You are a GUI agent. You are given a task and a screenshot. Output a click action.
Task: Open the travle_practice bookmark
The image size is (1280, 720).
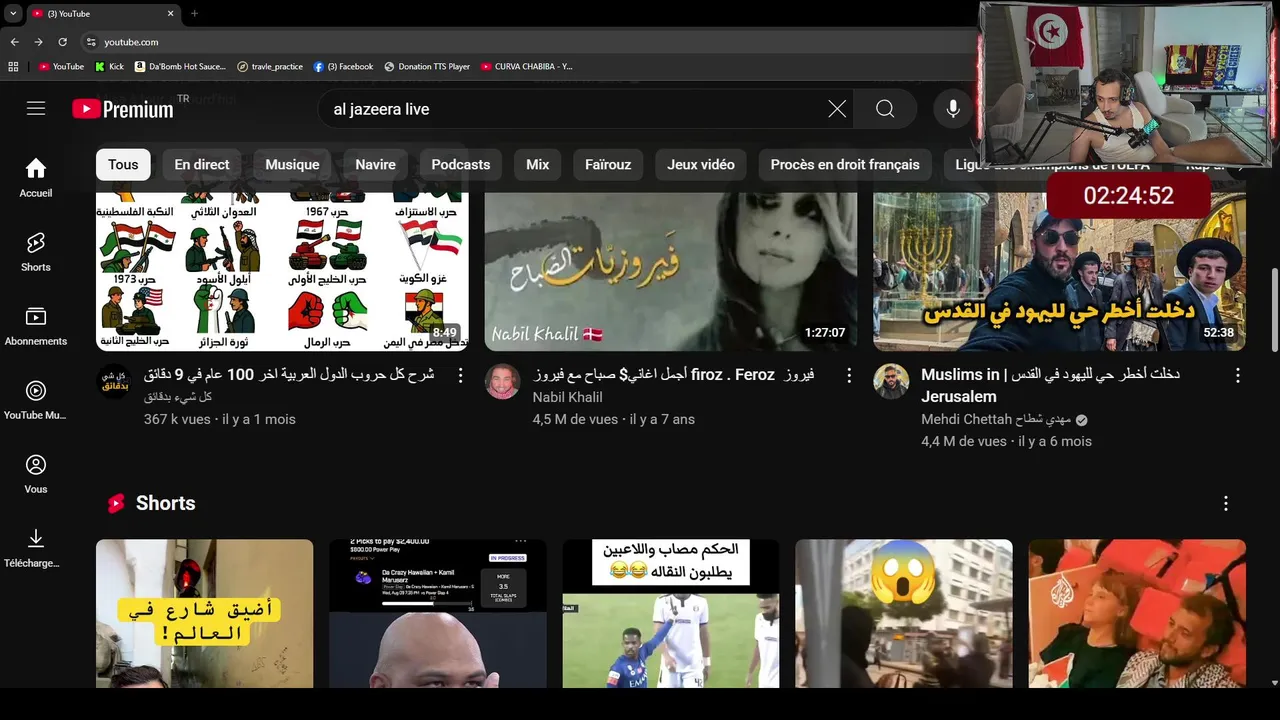click(x=270, y=67)
